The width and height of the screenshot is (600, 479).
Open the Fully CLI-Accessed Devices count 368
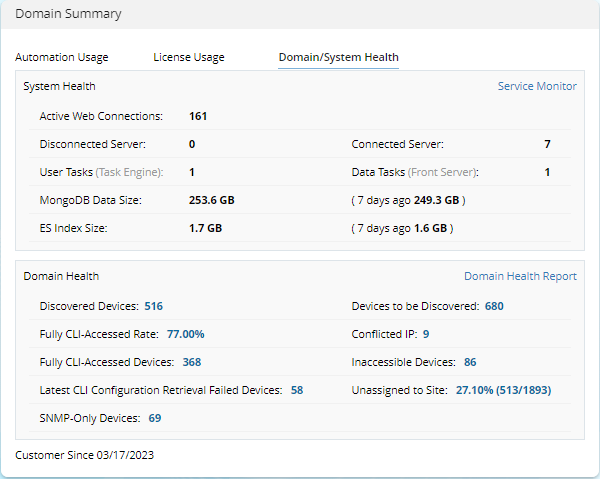[192, 362]
